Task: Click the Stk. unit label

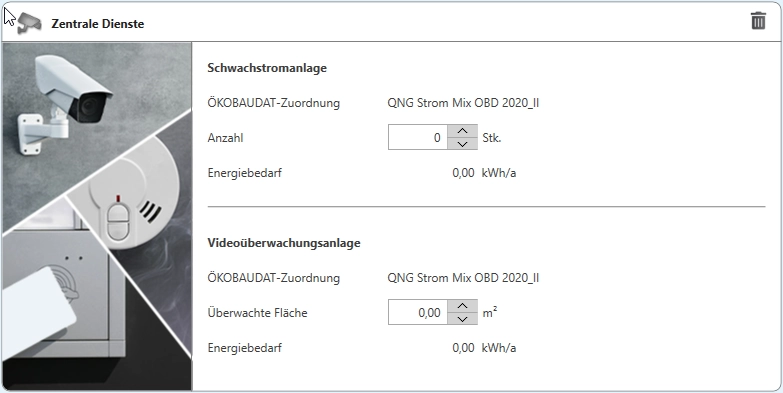Action: point(492,138)
